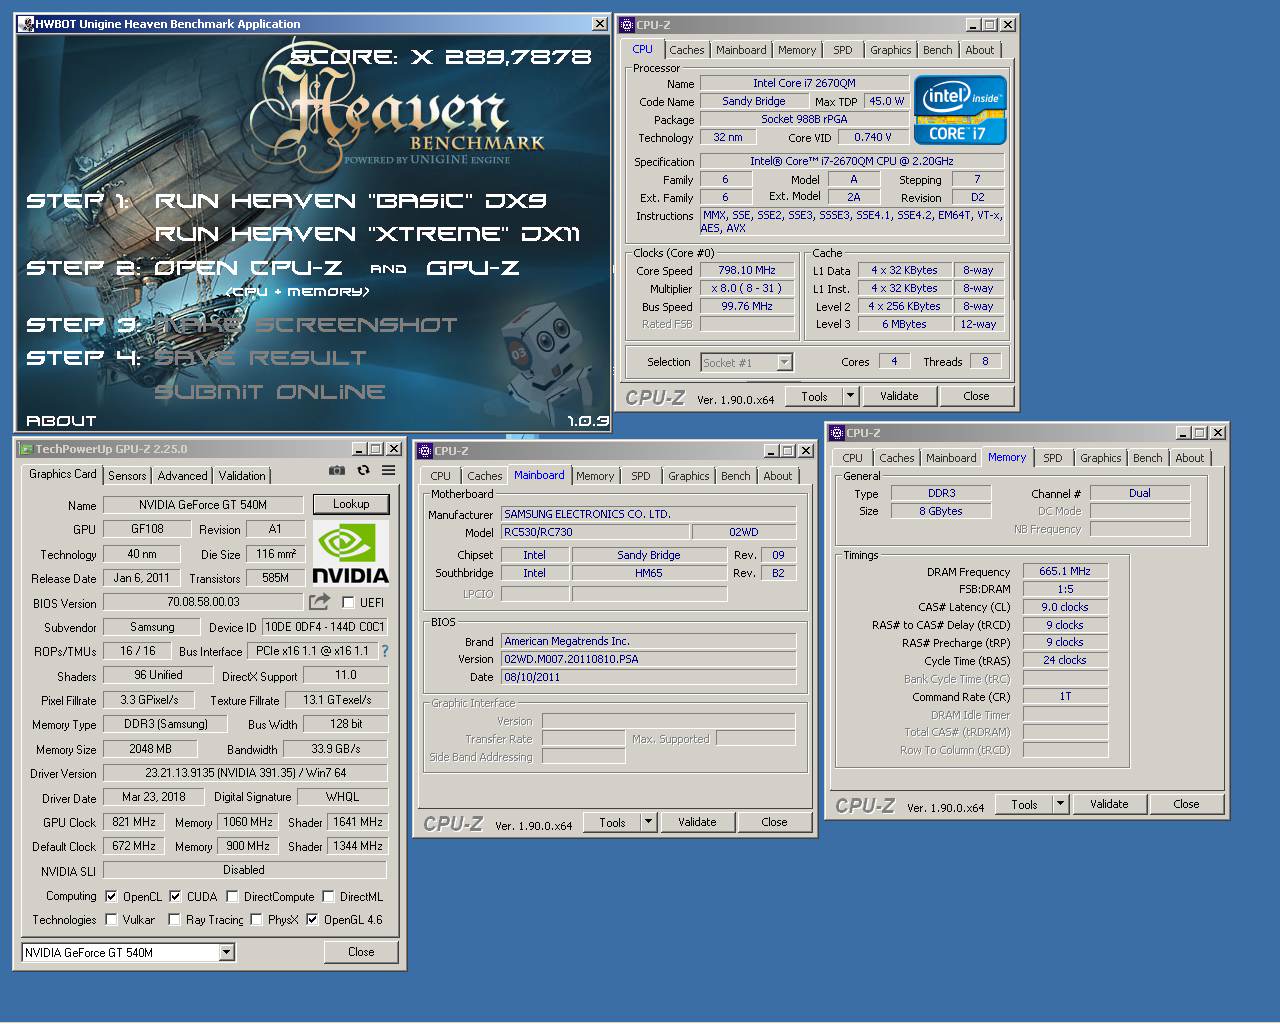Click Run Heaven "Basic" DX9 step
The height and width of the screenshot is (1024, 1280).
pyautogui.click(x=351, y=201)
